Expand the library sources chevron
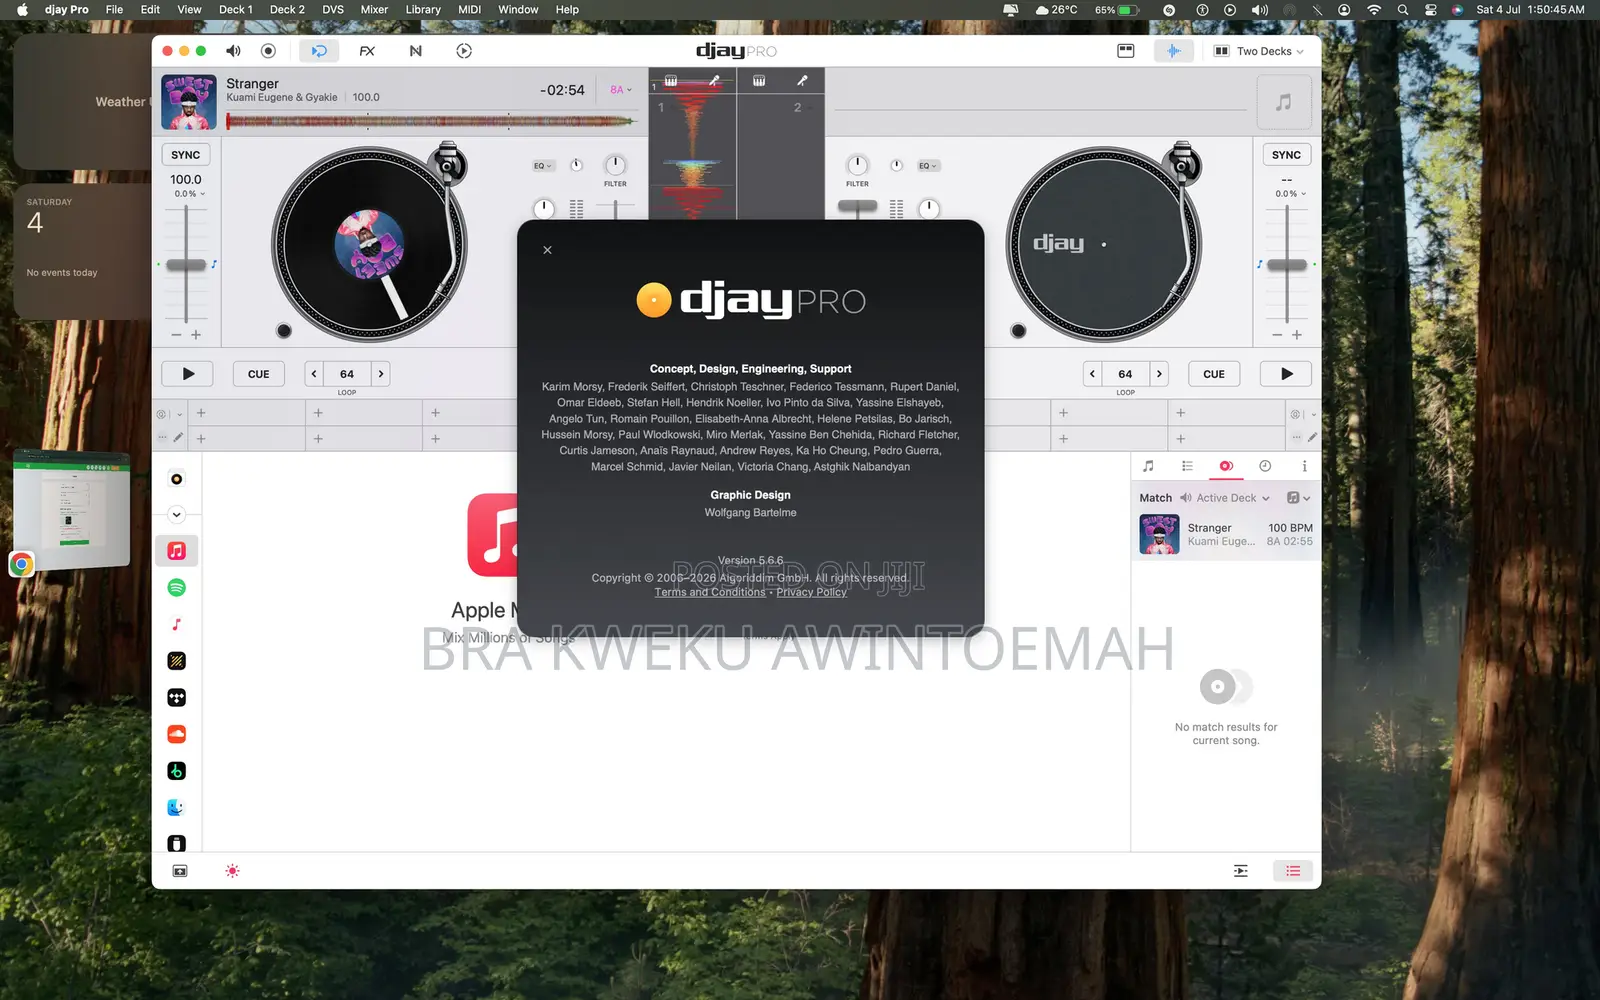Viewport: 1600px width, 1000px height. tap(177, 515)
